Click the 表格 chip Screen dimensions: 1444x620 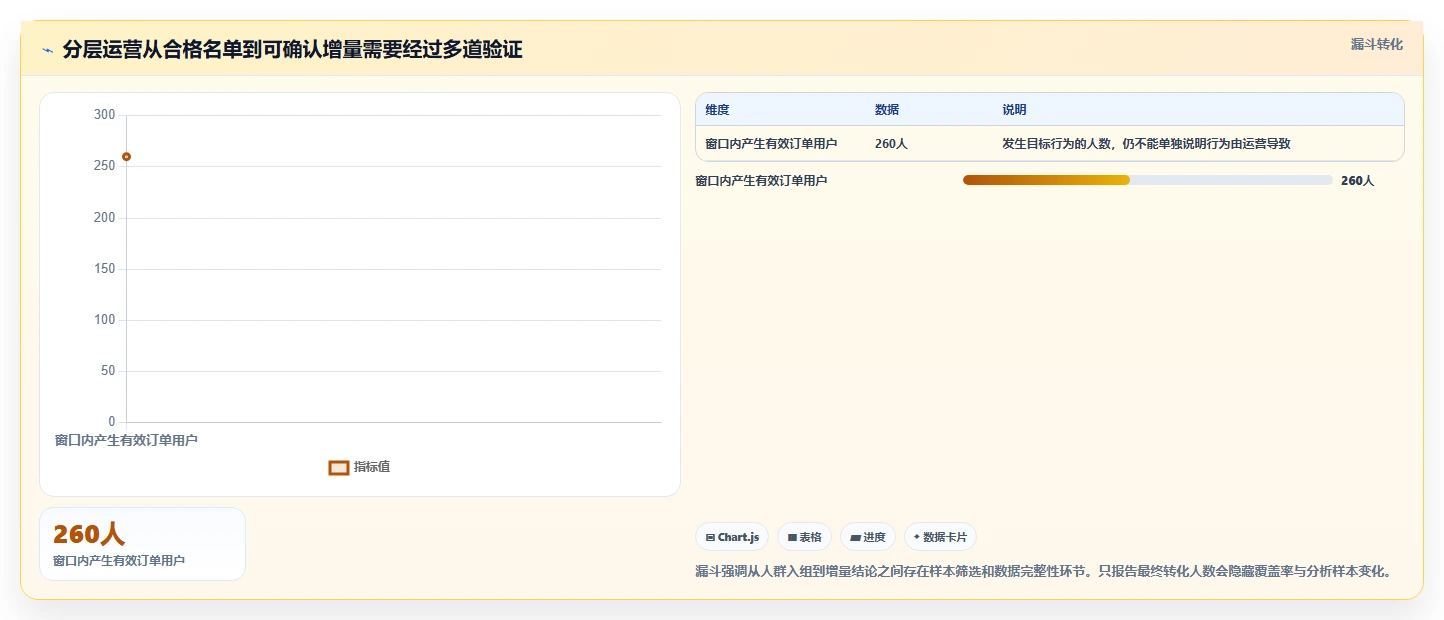[804, 537]
